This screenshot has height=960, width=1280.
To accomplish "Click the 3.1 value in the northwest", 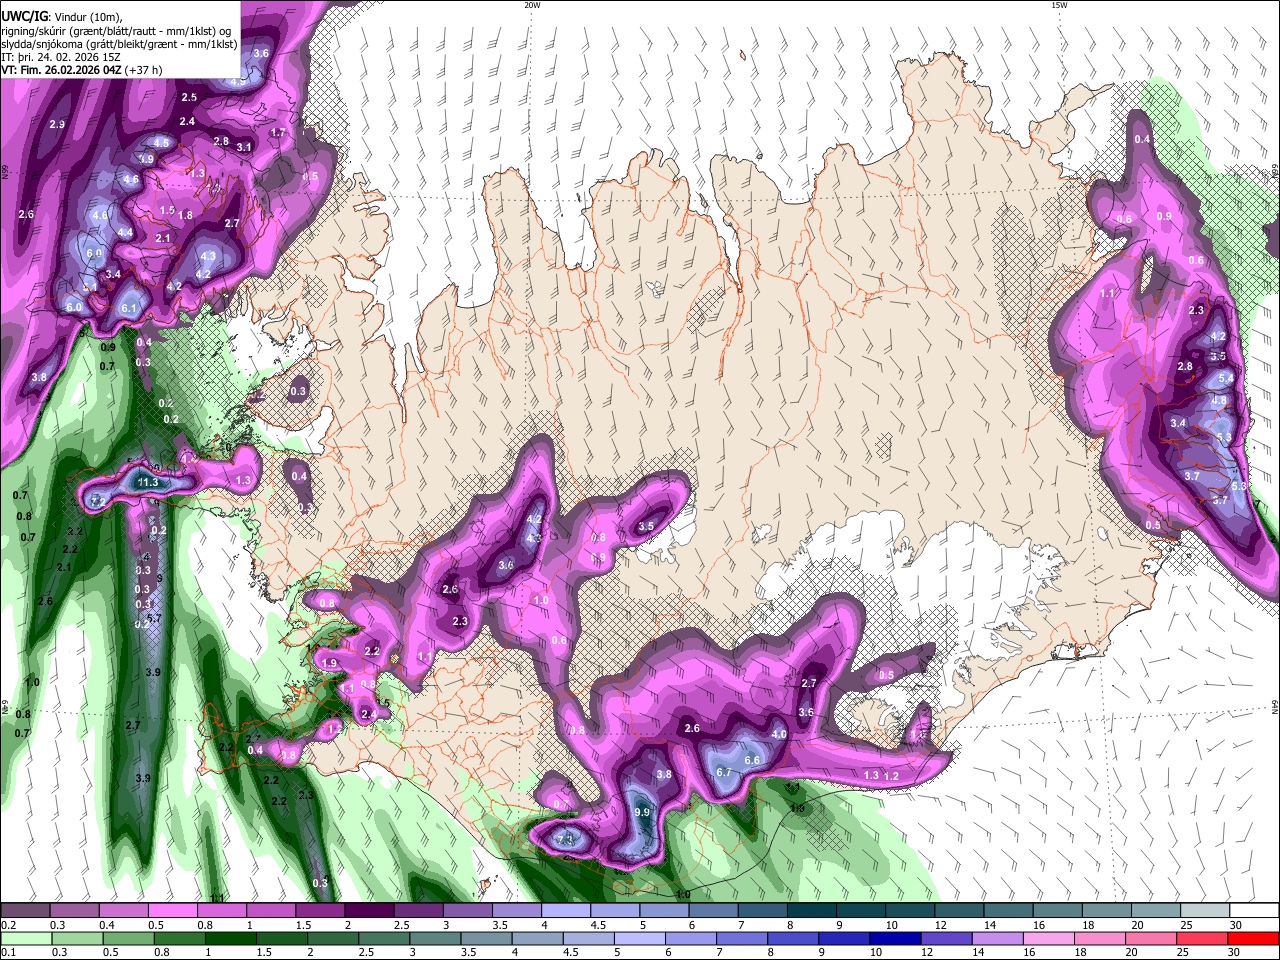I will tap(244, 147).
